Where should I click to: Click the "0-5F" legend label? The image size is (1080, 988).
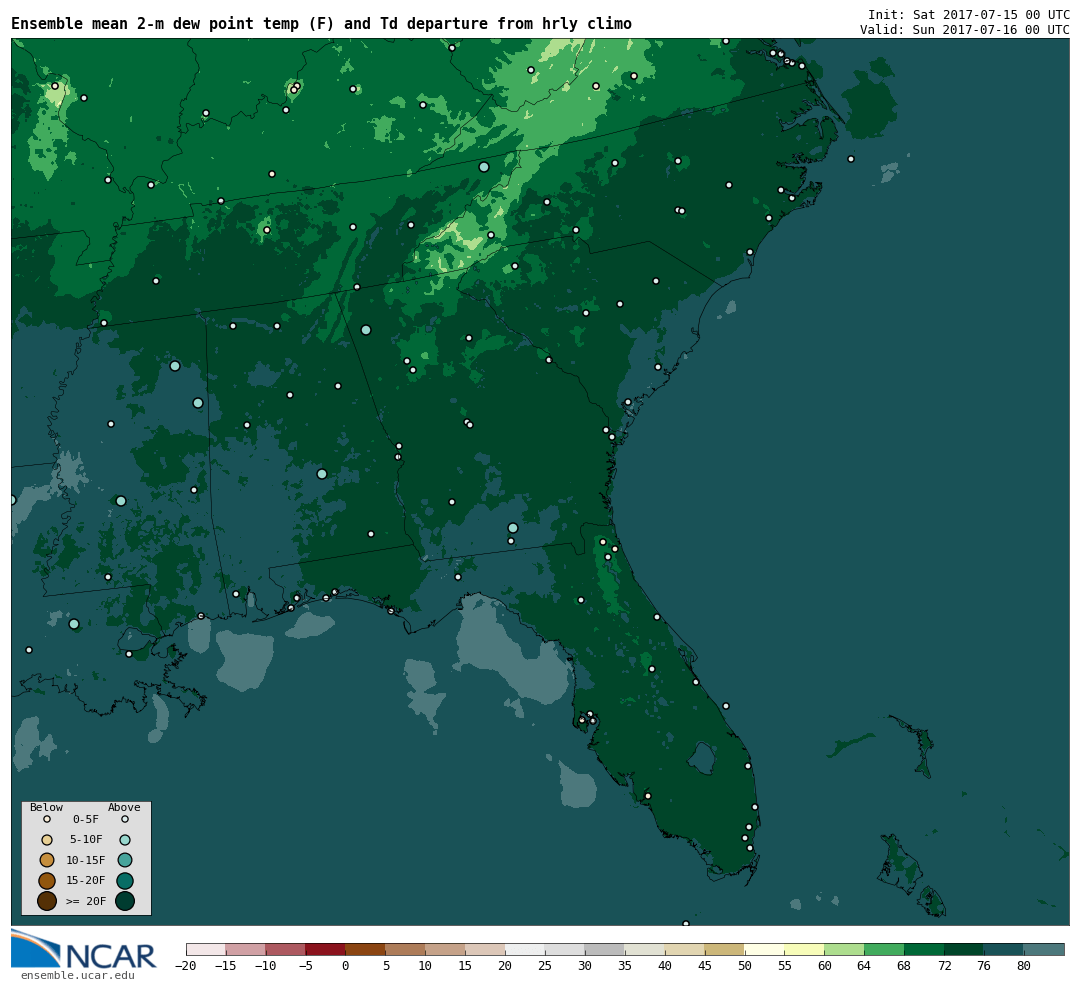tap(86, 820)
